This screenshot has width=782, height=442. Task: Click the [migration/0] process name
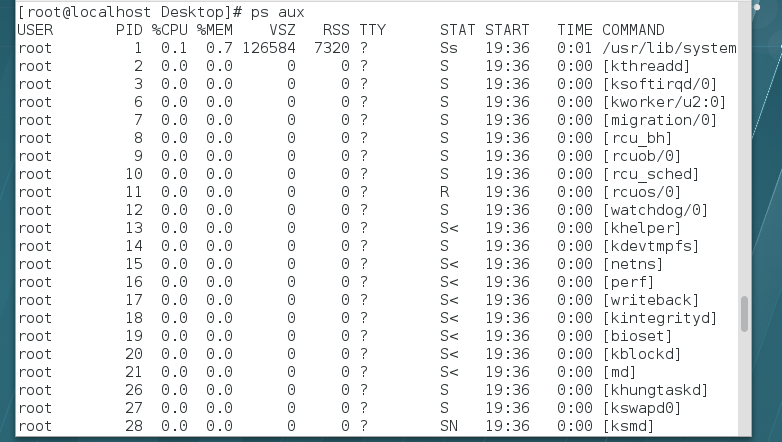[x=660, y=120]
